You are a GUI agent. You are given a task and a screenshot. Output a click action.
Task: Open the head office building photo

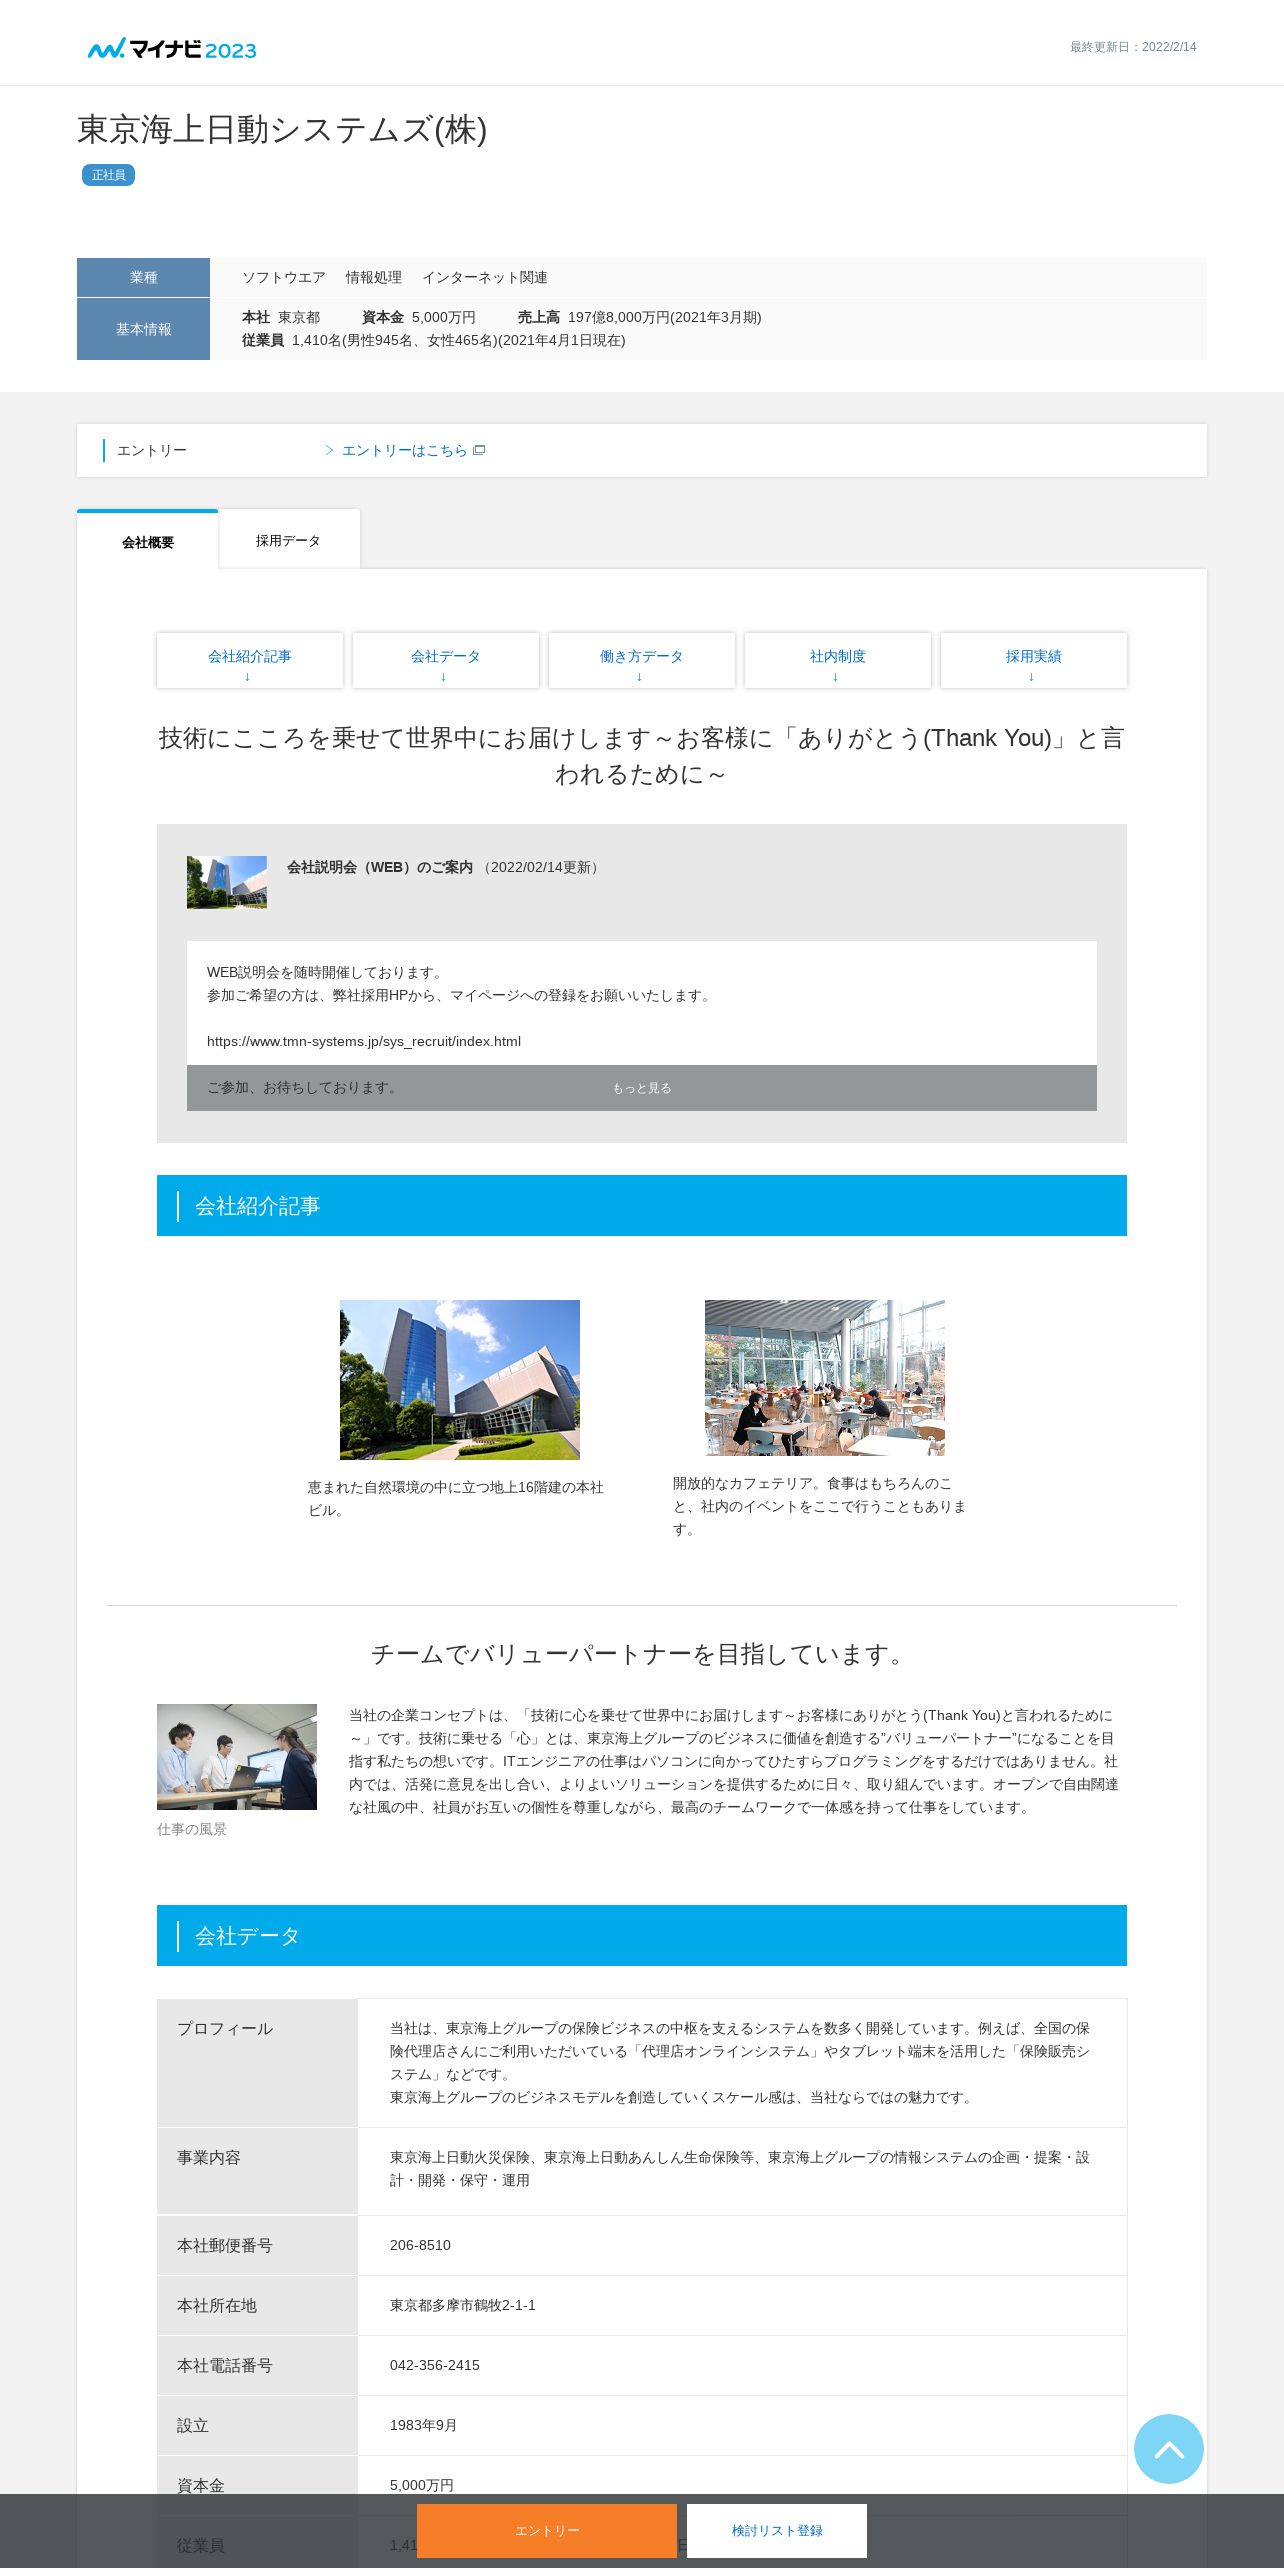tap(460, 1379)
